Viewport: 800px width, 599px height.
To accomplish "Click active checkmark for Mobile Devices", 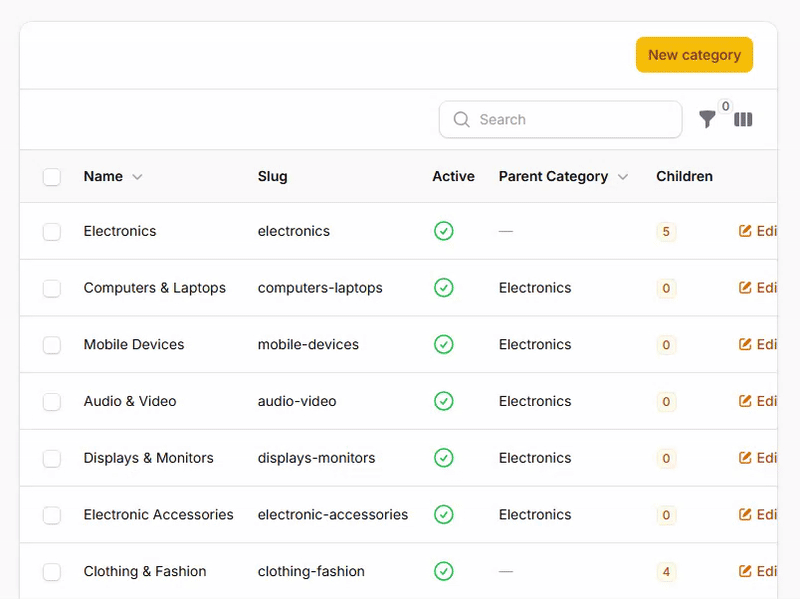I will (443, 344).
